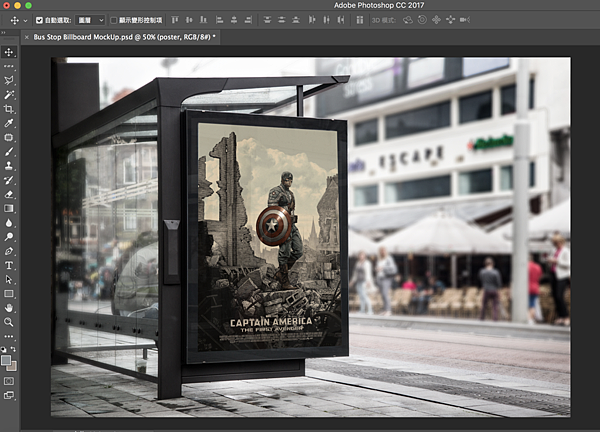Screen dimensions: 600x432
Task: Select the 3D Orbit camera mode
Action: (408, 20)
